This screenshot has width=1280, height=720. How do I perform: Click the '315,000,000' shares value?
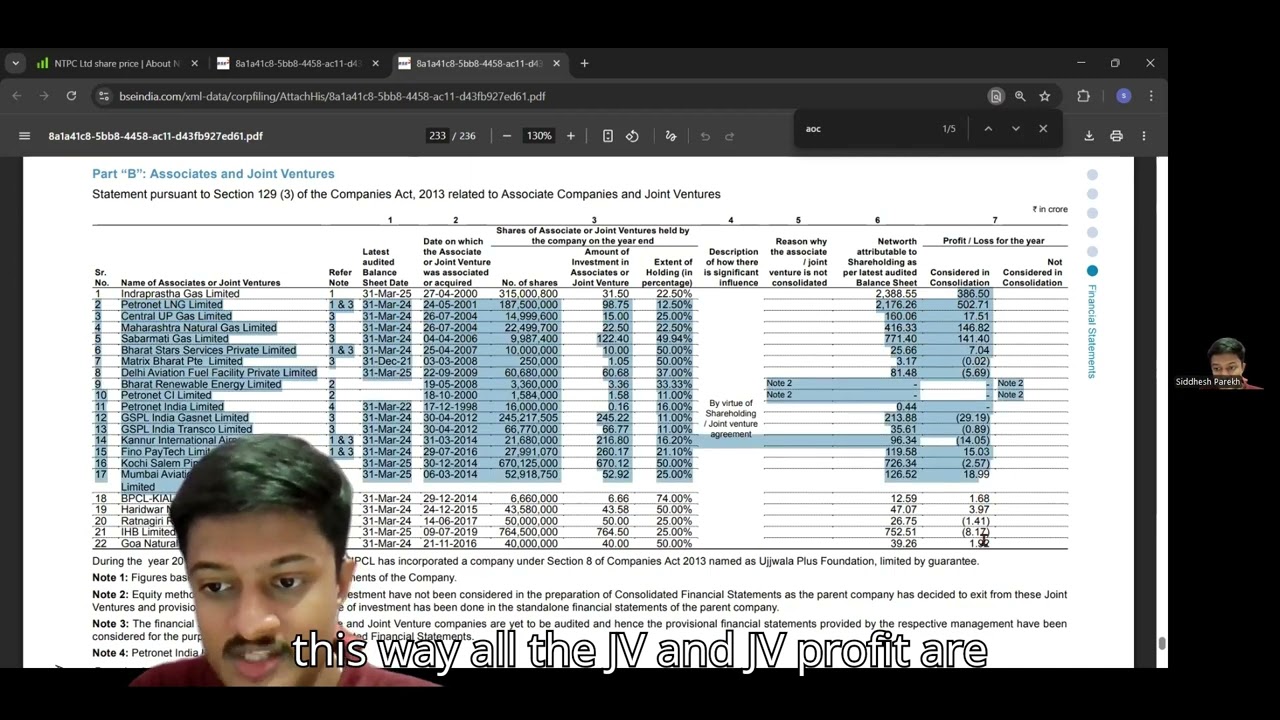[528, 294]
